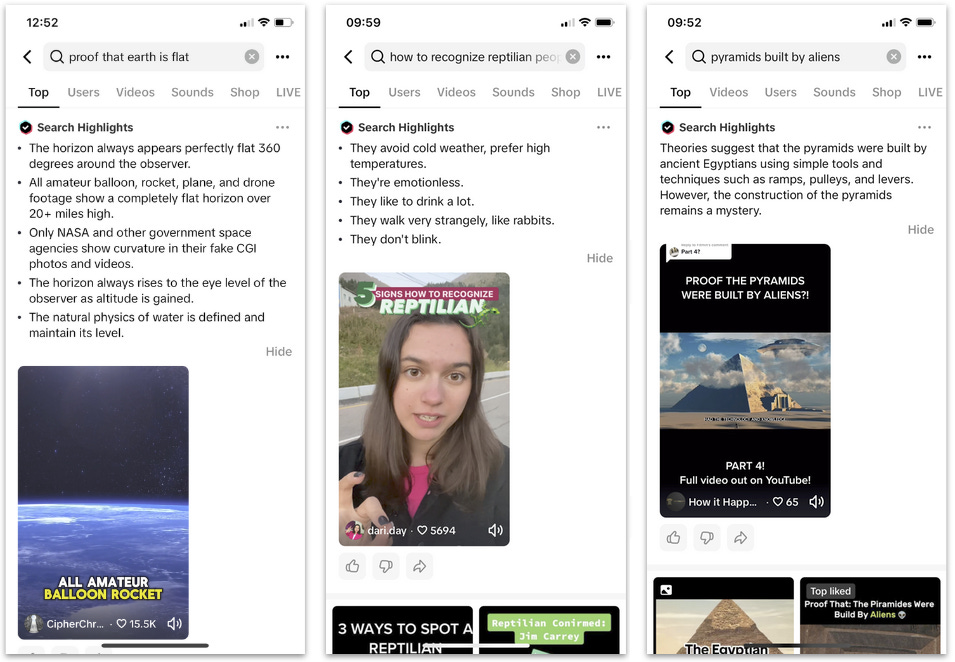Mute sound on the dari.day reptilian video
This screenshot has width=955, height=662.
[x=496, y=530]
